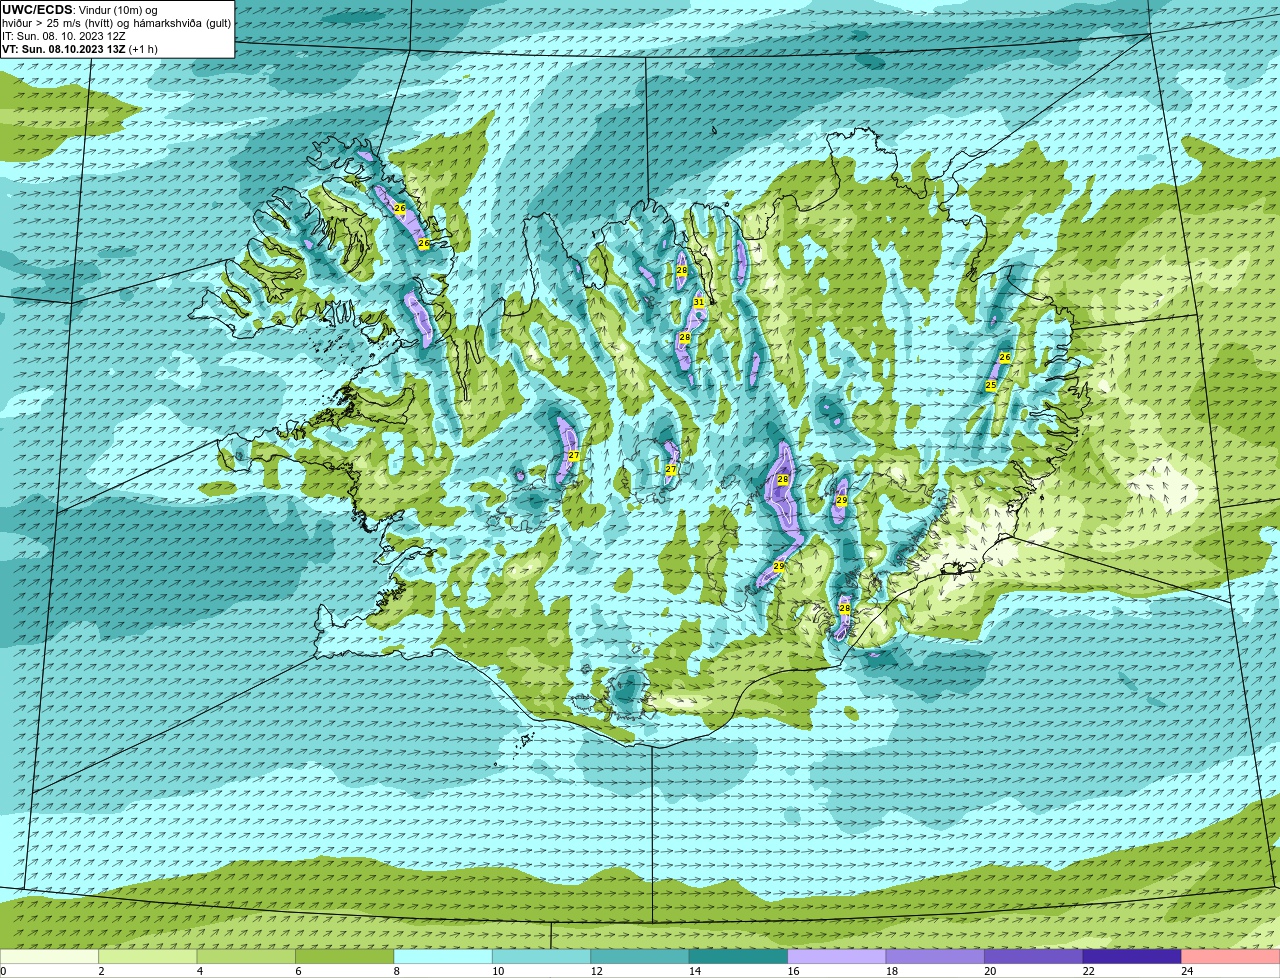1280x978 pixels.
Task: Select the 22–24 m/s dark indigo legend swatch
Action: 1133,957
